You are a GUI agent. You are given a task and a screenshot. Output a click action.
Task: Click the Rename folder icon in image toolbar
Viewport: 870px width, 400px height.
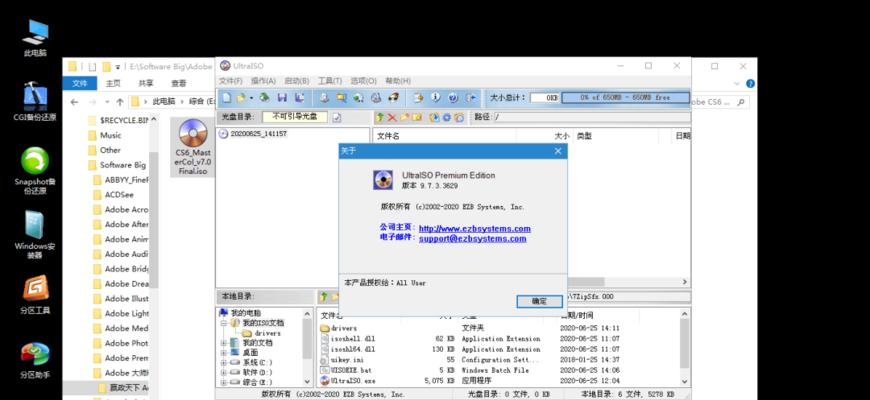pyautogui.click(x=417, y=117)
